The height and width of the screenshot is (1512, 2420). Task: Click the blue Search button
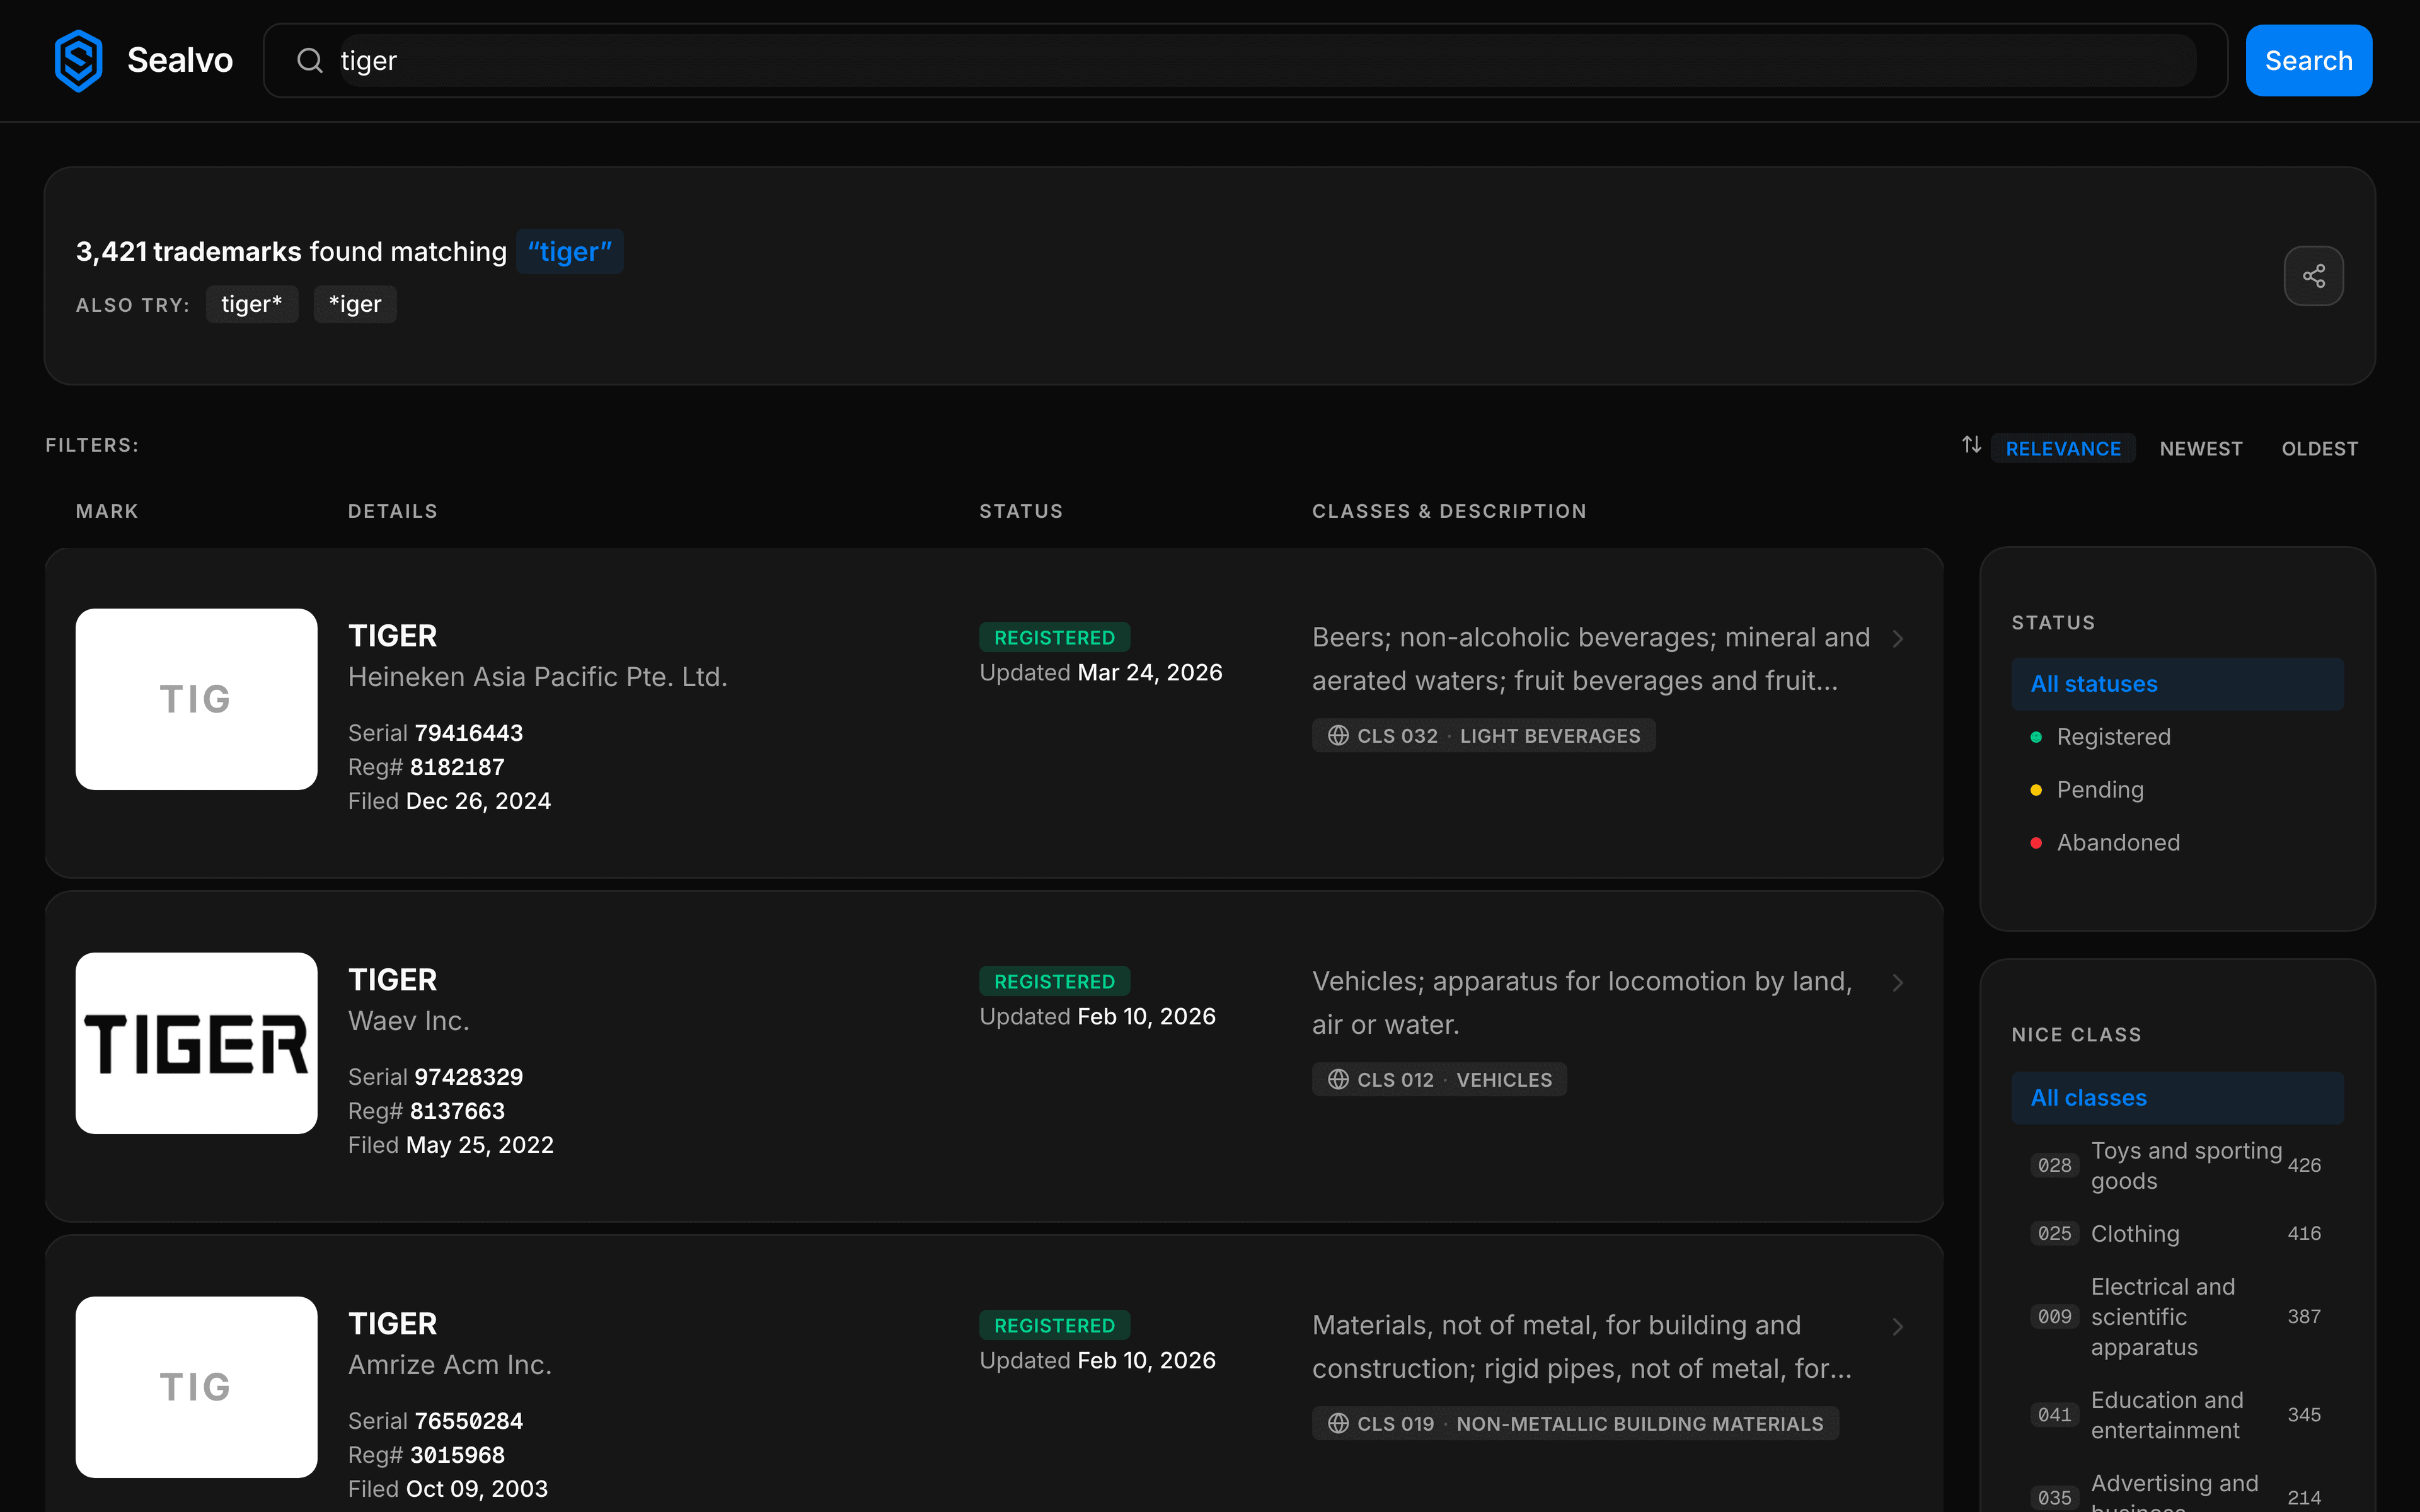2308,61
